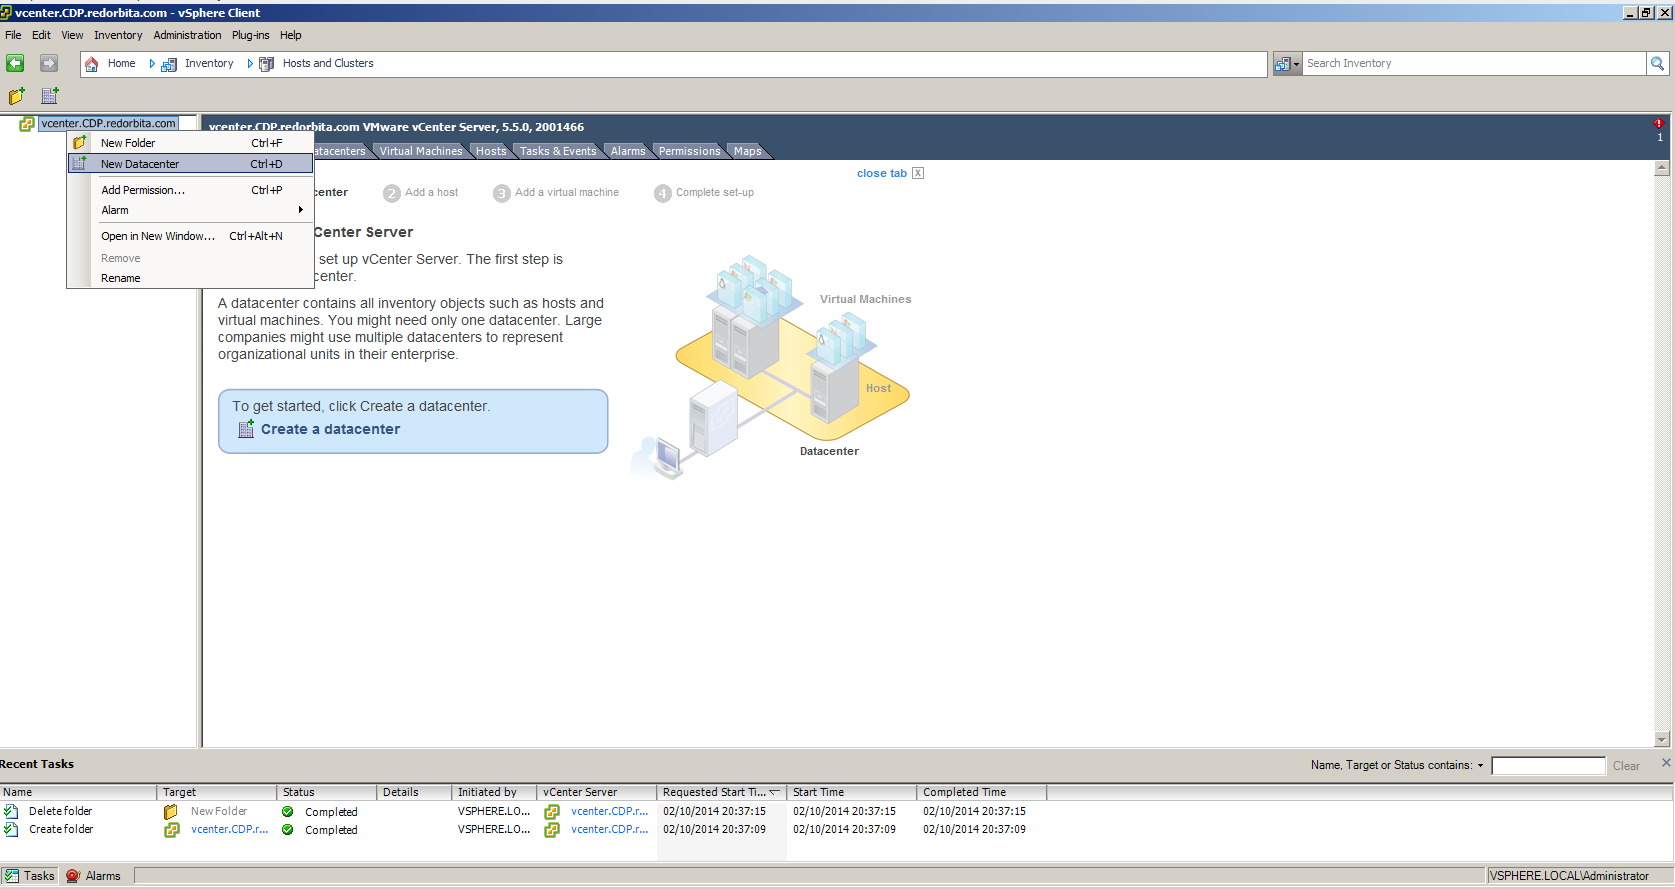Switch to the Permissions tab
Viewport: 1675px width, 889px height.
tap(689, 151)
